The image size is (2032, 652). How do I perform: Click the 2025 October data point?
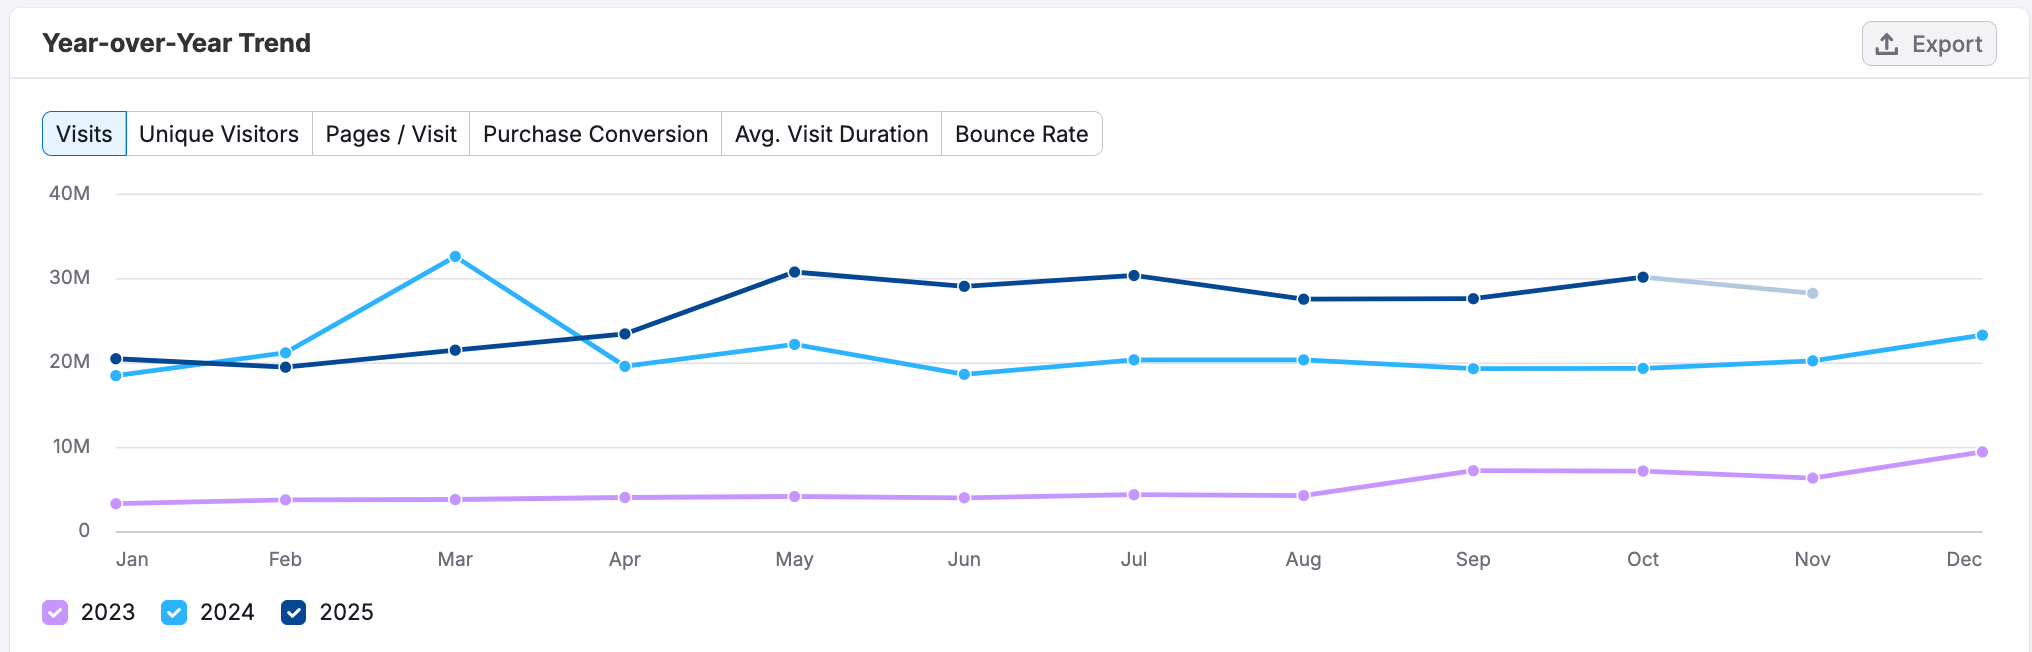click(1643, 277)
